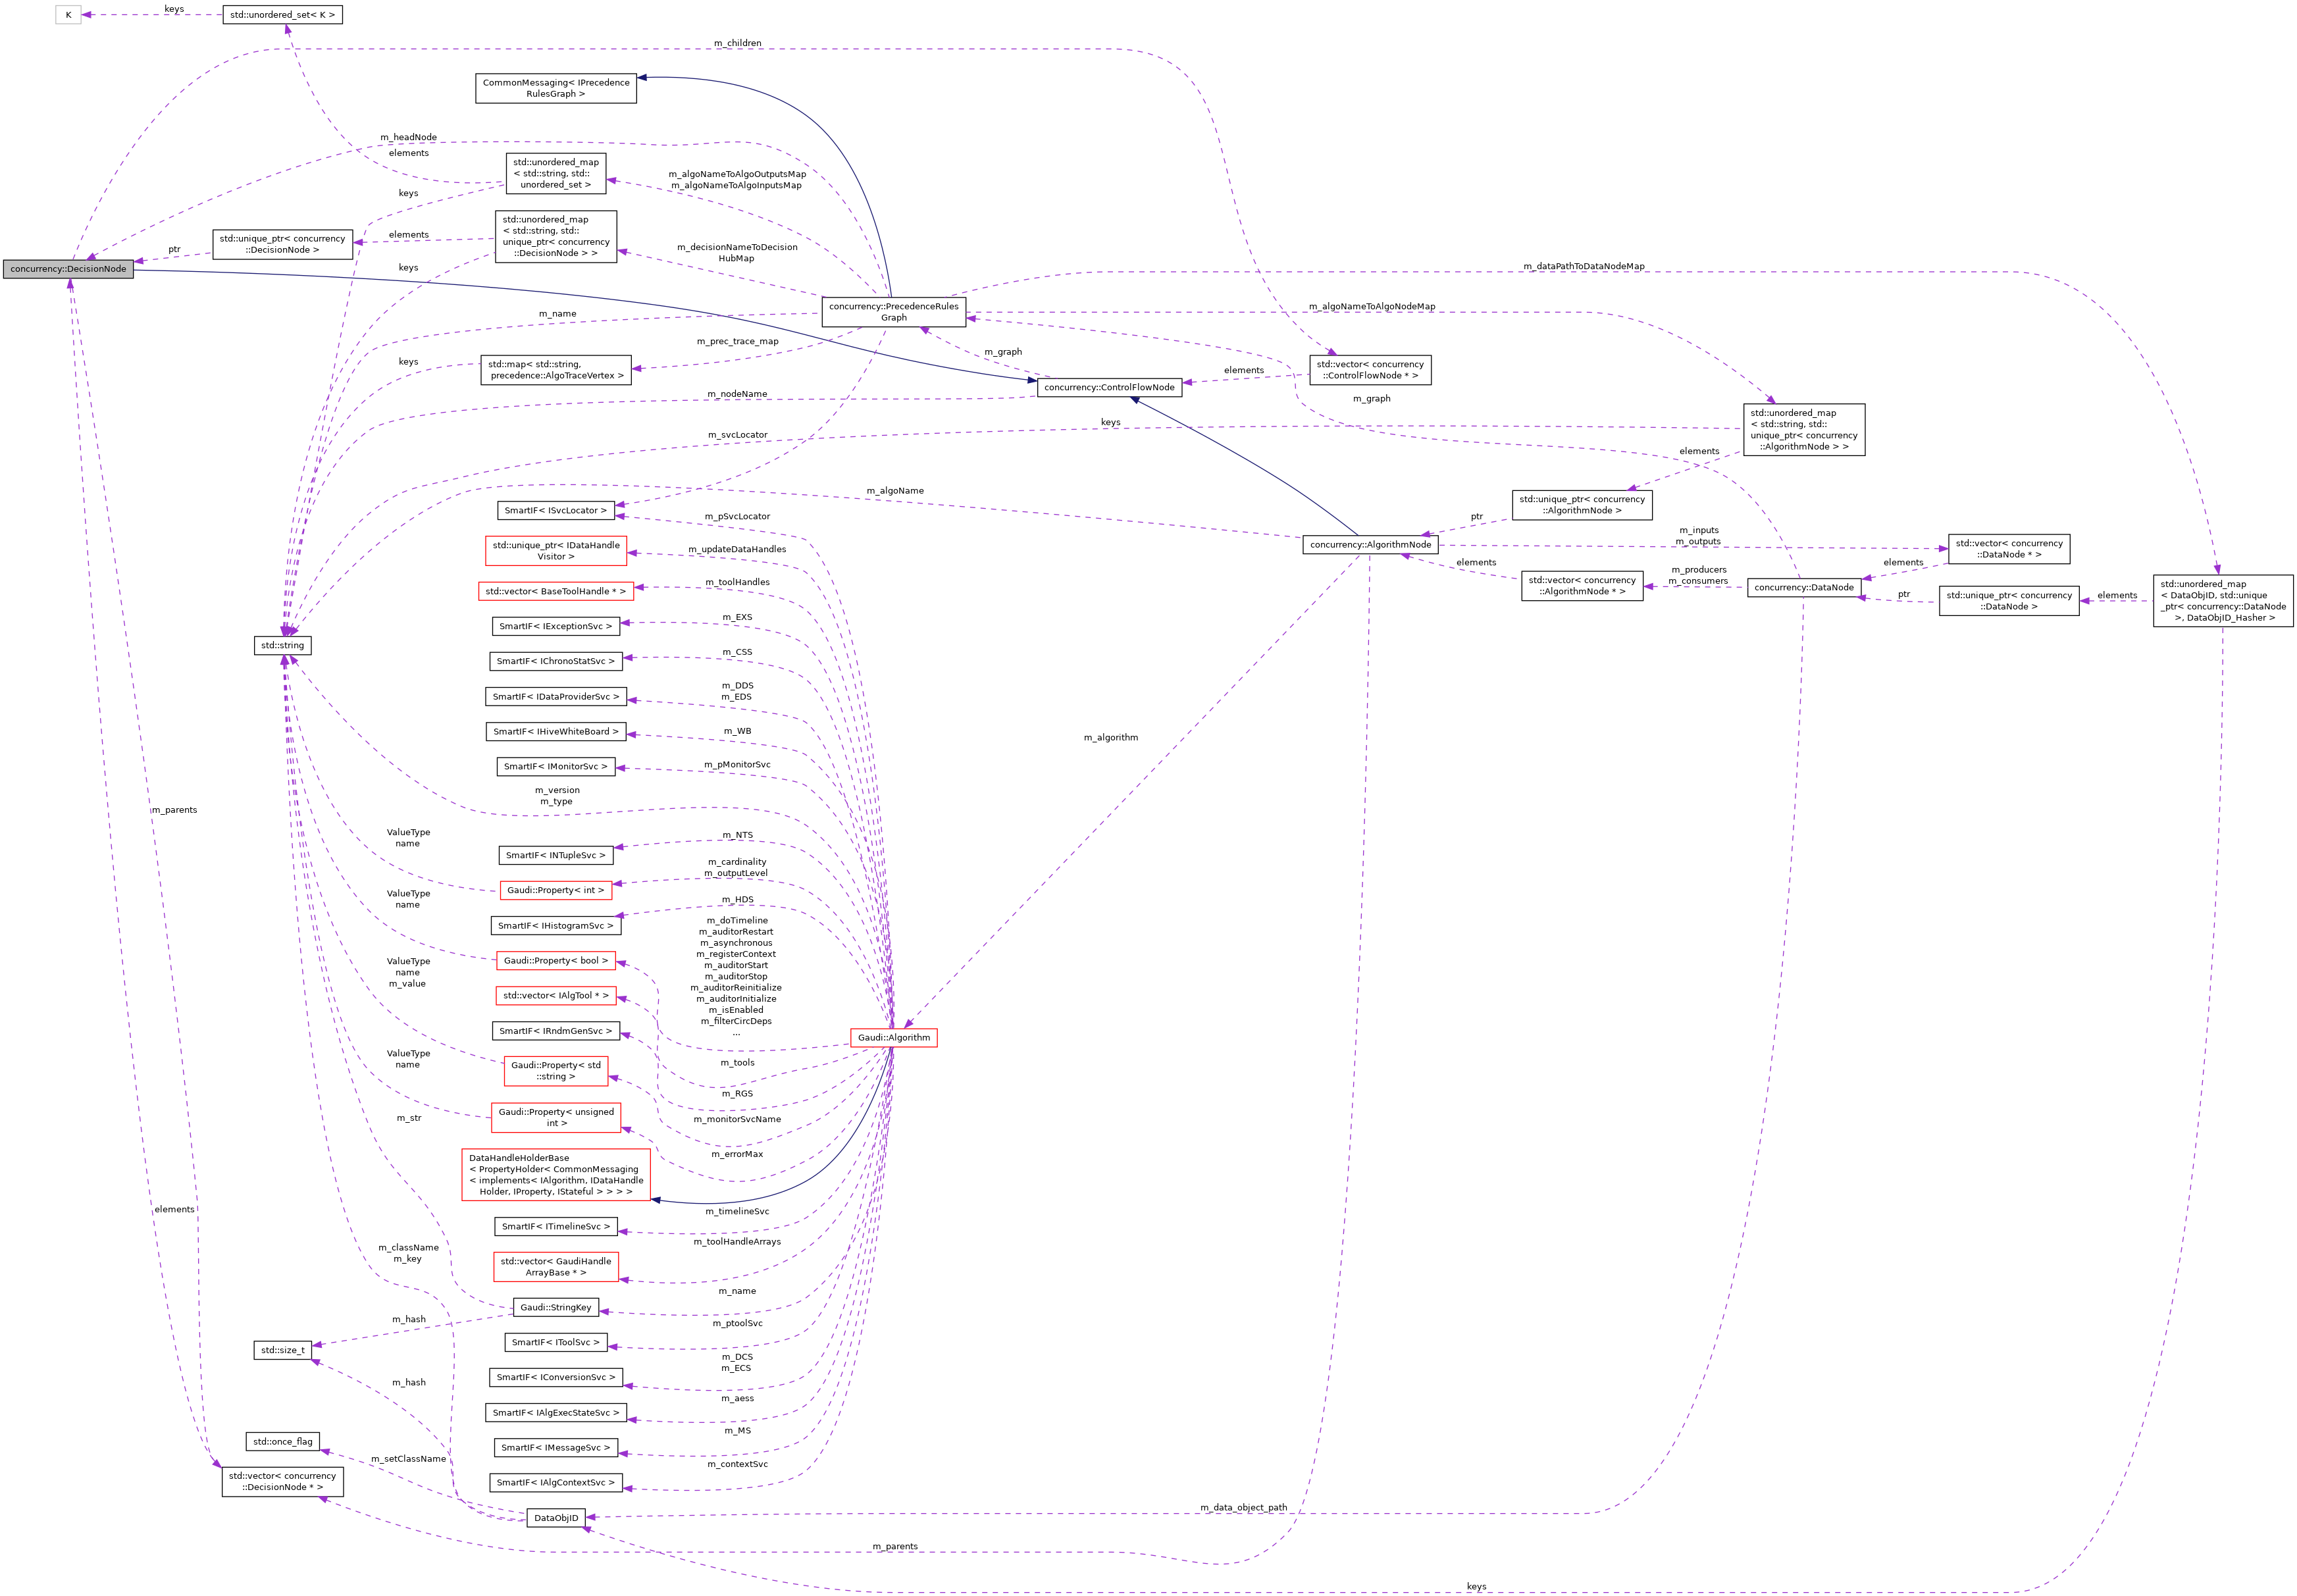2297x1596 pixels.
Task: Open the CommonMessaging< IPrecedenceRulesGraph > node
Action: [x=554, y=87]
